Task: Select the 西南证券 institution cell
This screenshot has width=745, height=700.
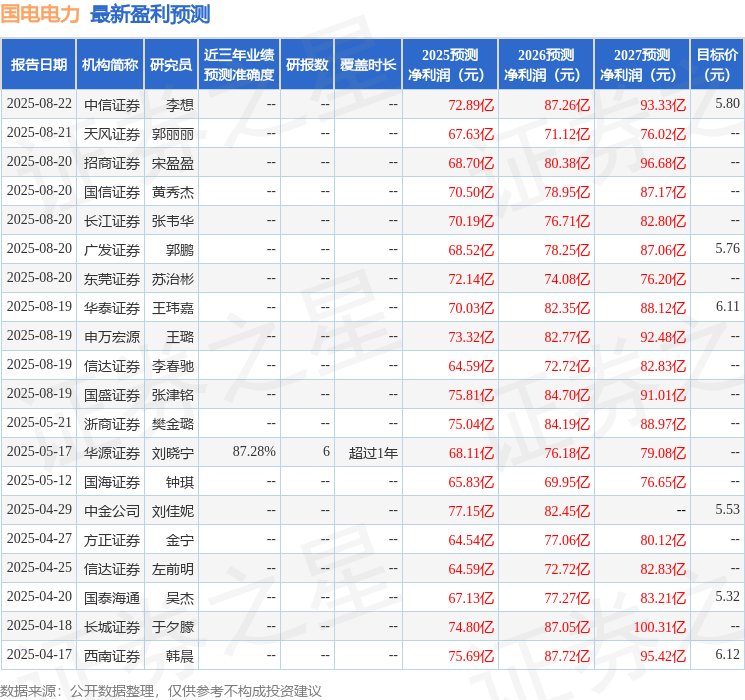Action: click(x=112, y=656)
